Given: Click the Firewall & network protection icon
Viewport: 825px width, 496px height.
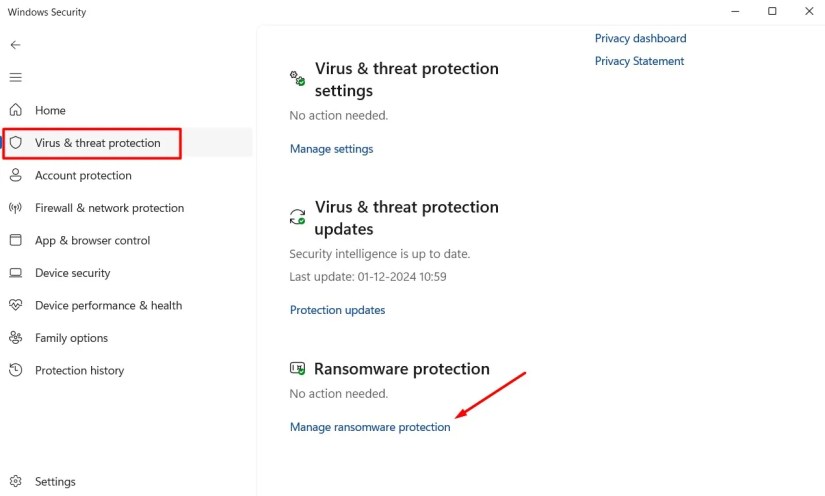Looking at the screenshot, I should point(15,208).
